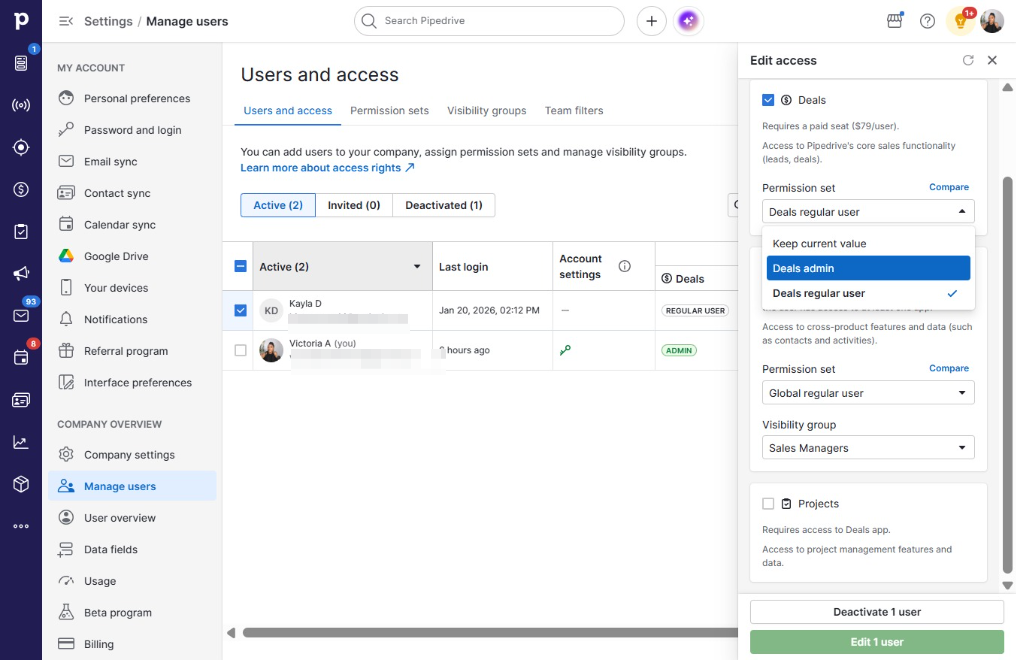Open the Pulse broadcast icon in sidebar
This screenshot has height=660, width=1016.
(21, 105)
